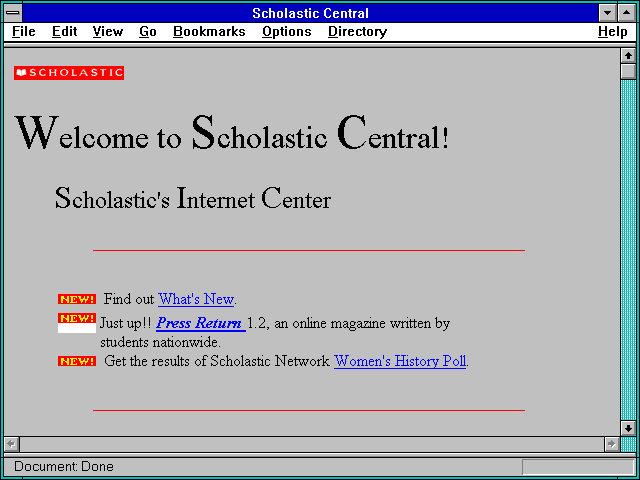Click the Welcome to Scholastic Central heading
640x480 pixels.
click(231, 133)
